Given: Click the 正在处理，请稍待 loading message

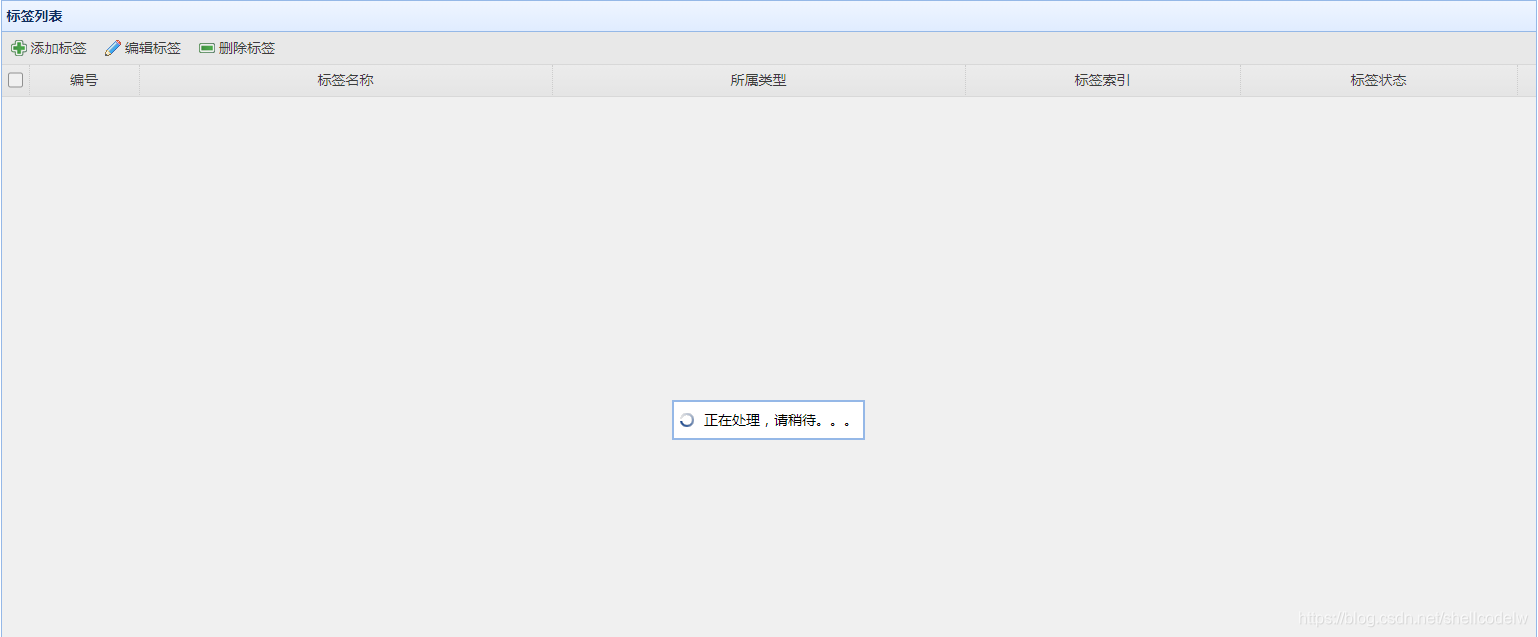Looking at the screenshot, I should point(778,420).
